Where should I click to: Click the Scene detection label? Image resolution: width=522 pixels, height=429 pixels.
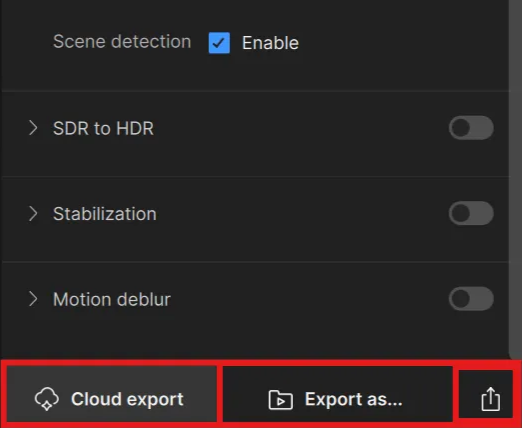pos(122,42)
